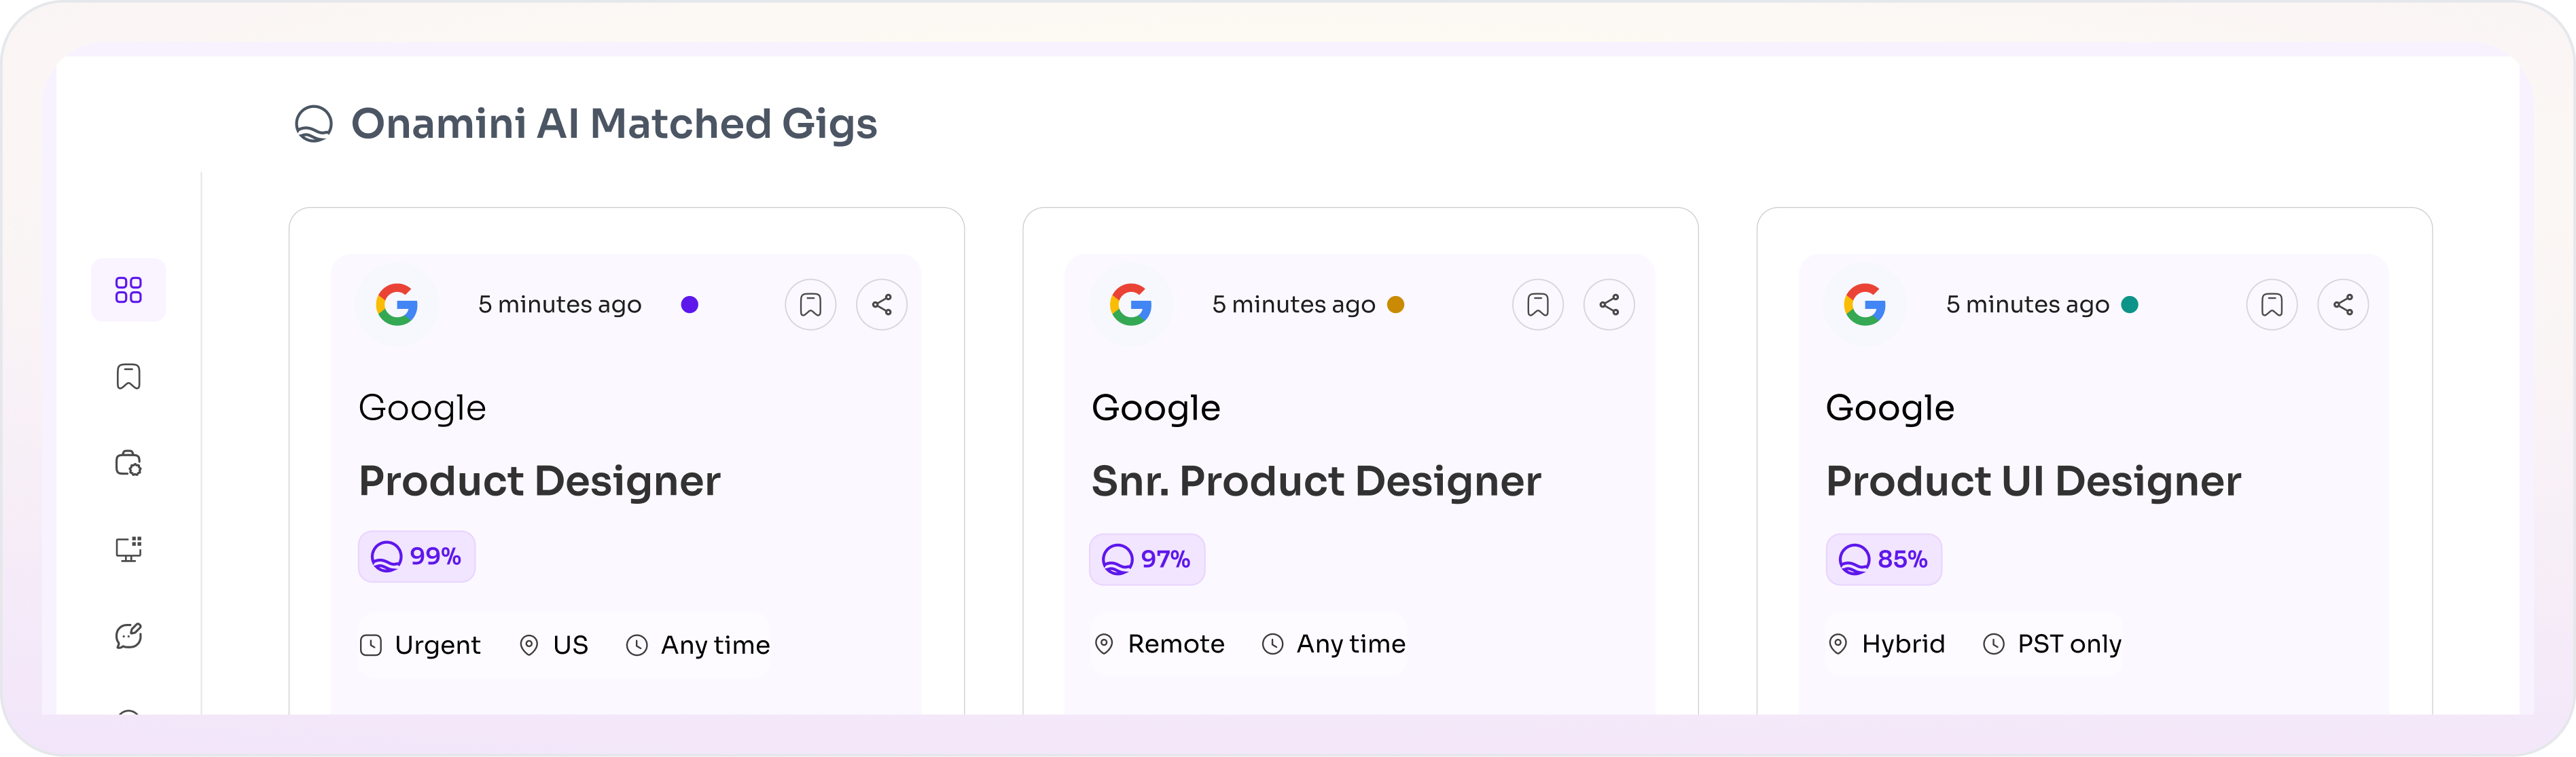Click the 99% match score badge

point(416,557)
